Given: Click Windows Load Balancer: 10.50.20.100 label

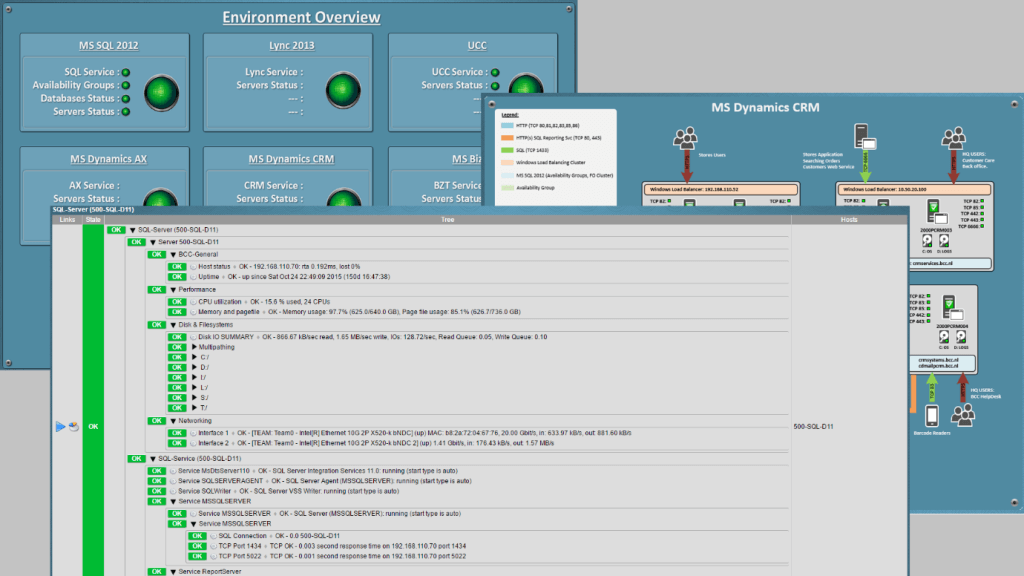Looking at the screenshot, I should 884,189.
